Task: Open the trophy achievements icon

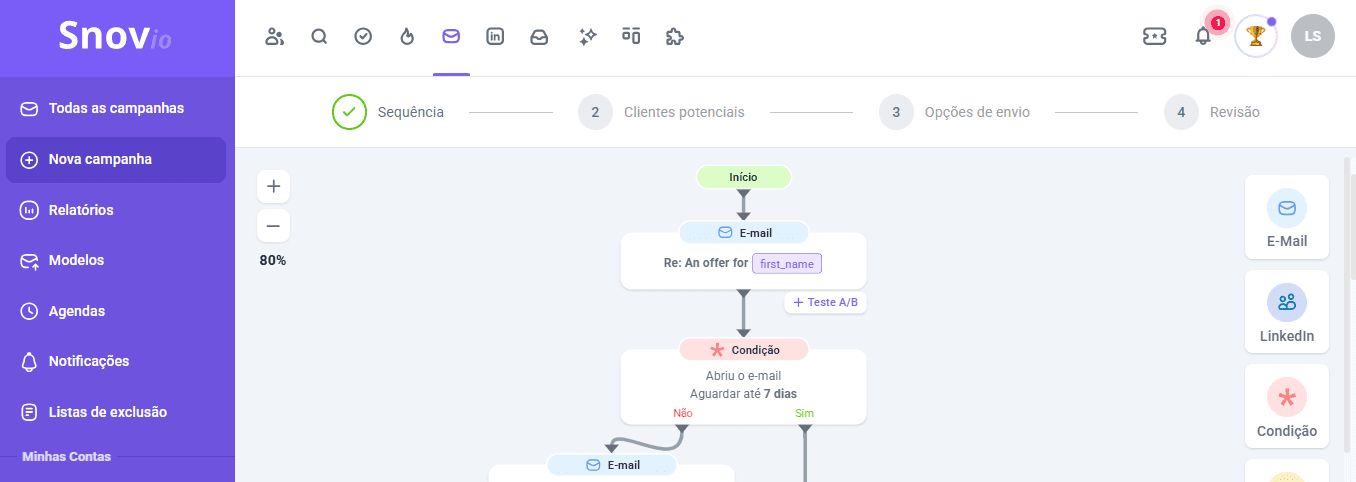Action: pos(1256,37)
